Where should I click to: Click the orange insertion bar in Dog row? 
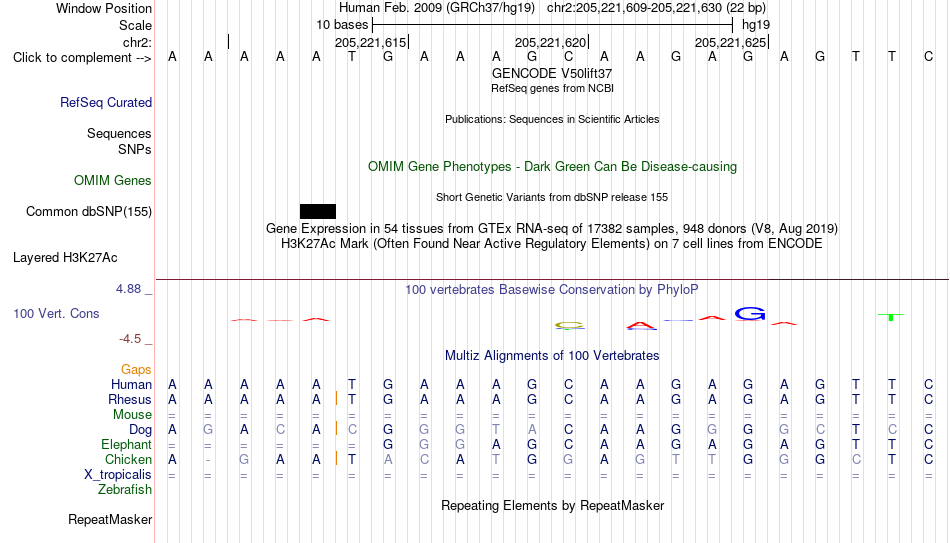(x=336, y=428)
